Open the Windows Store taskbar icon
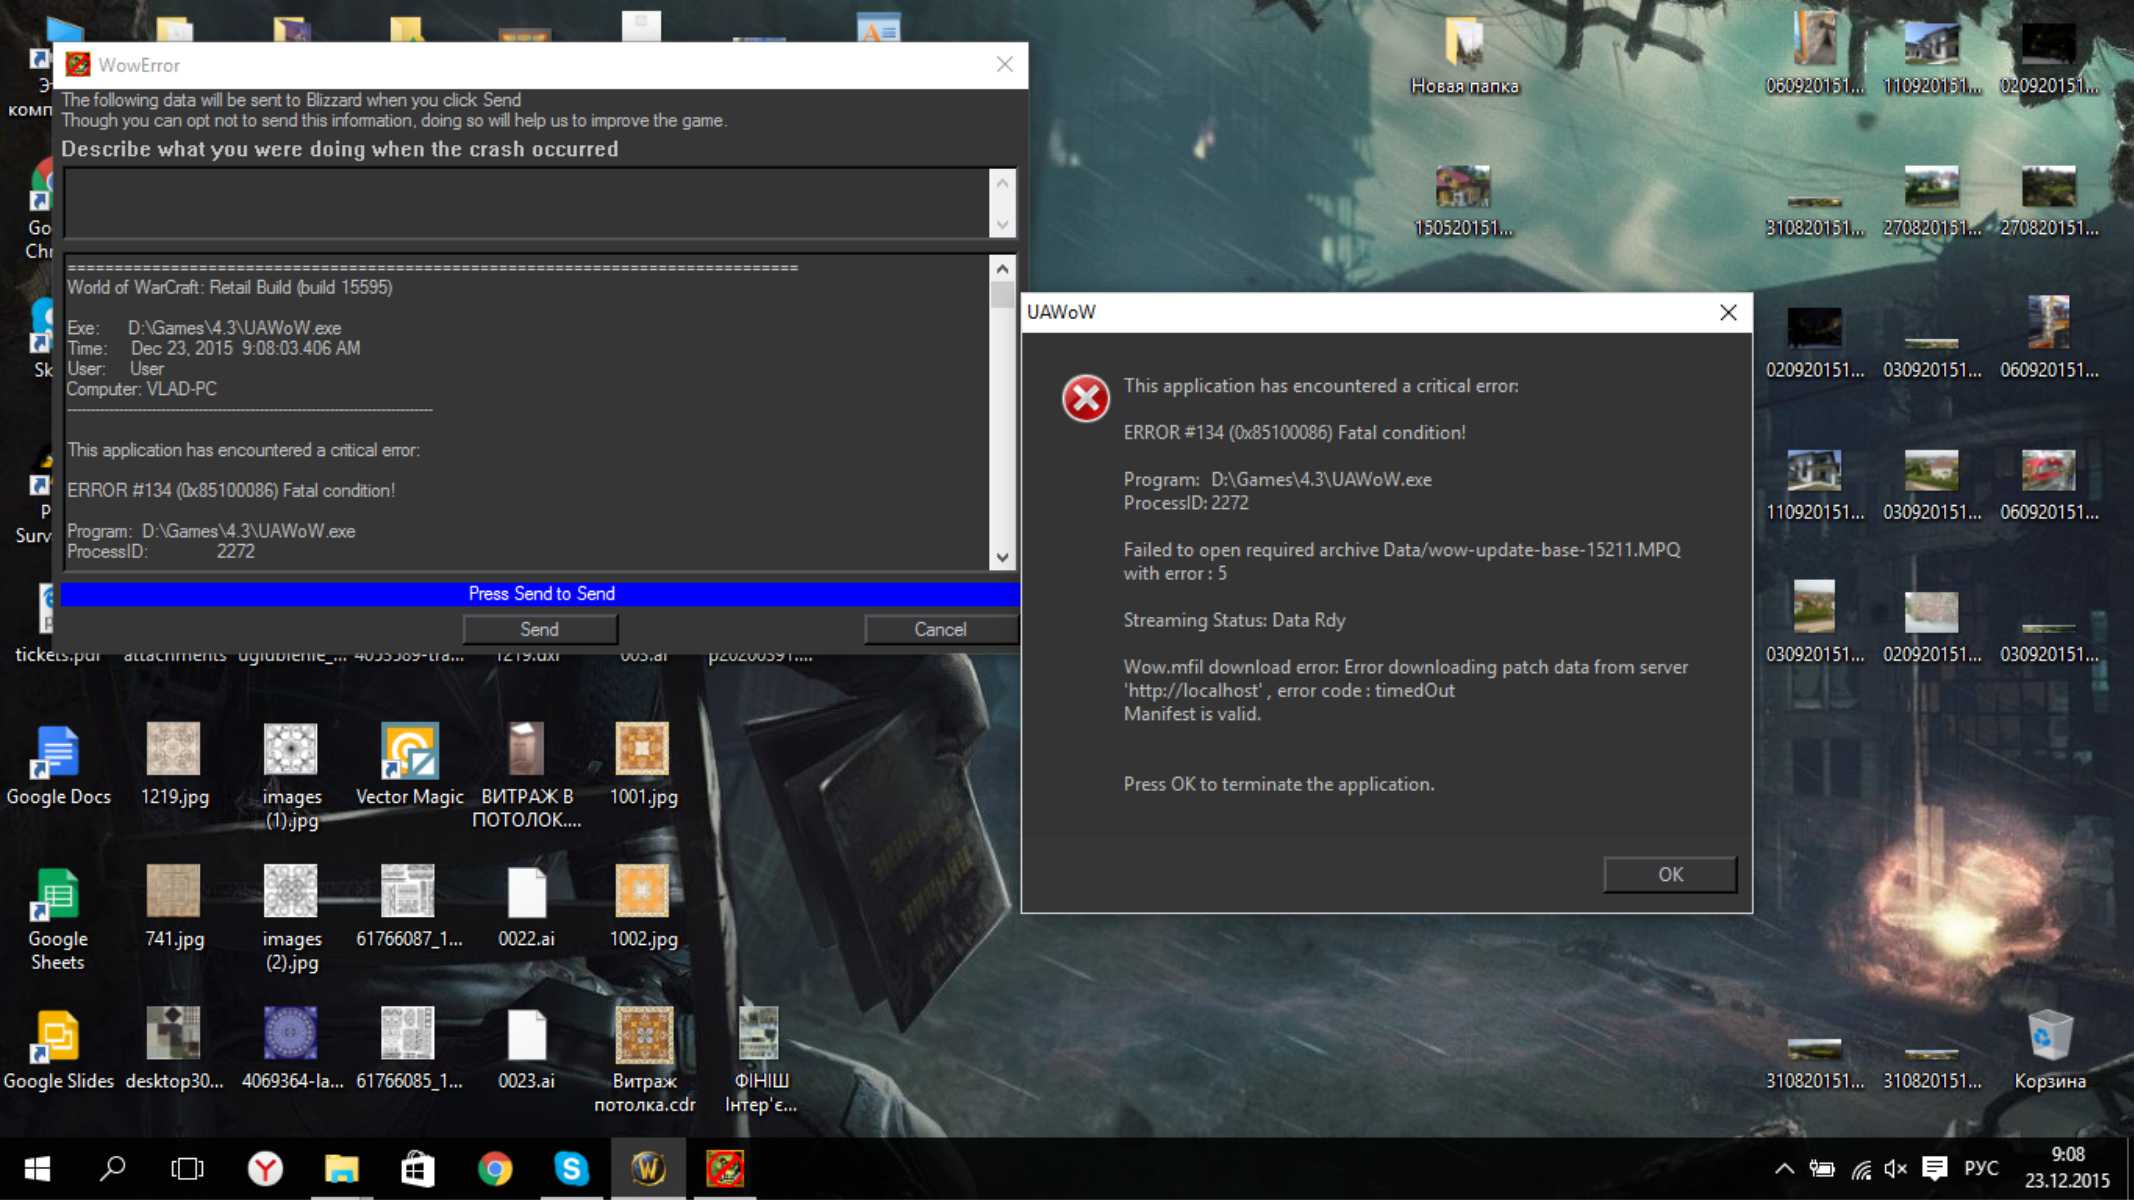Image resolution: width=2134 pixels, height=1200 pixels. (417, 1168)
